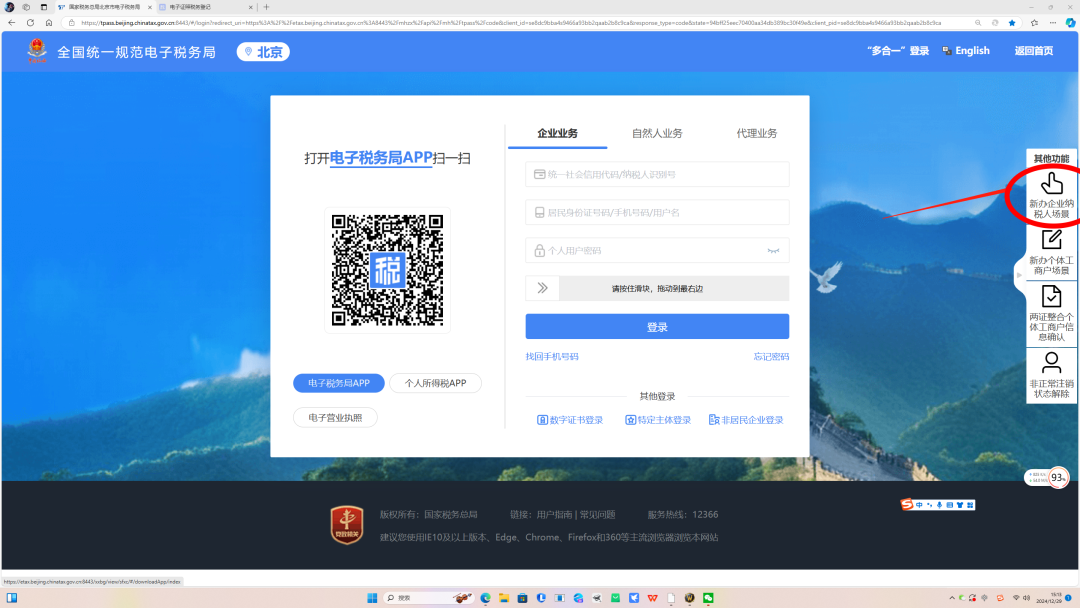The width and height of the screenshot is (1080, 608).
Task: Switch to the 代理业务 tab
Action: 757,133
